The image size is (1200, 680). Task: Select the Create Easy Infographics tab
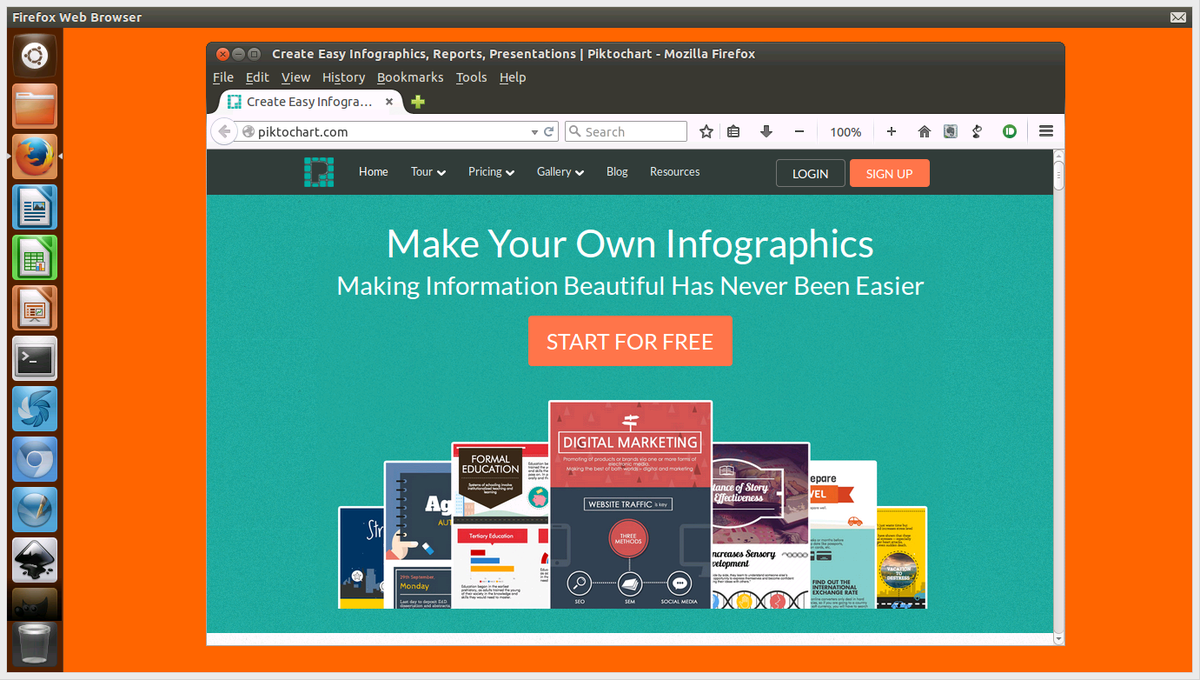(x=309, y=102)
